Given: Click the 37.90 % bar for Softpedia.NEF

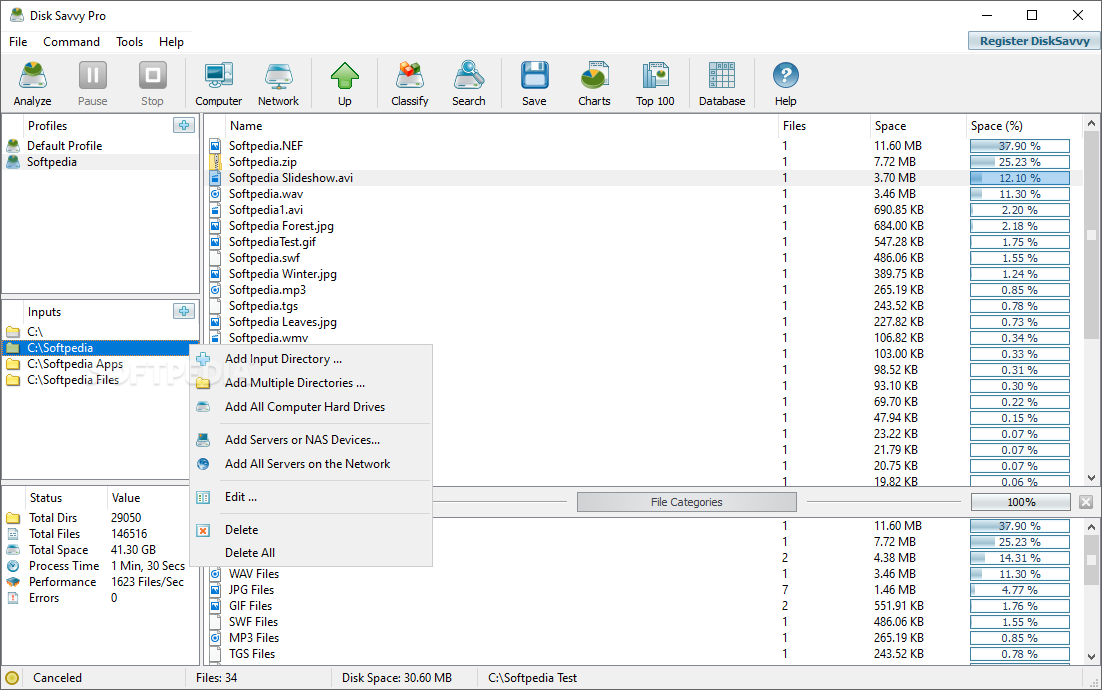Looking at the screenshot, I should pyautogui.click(x=1020, y=146).
